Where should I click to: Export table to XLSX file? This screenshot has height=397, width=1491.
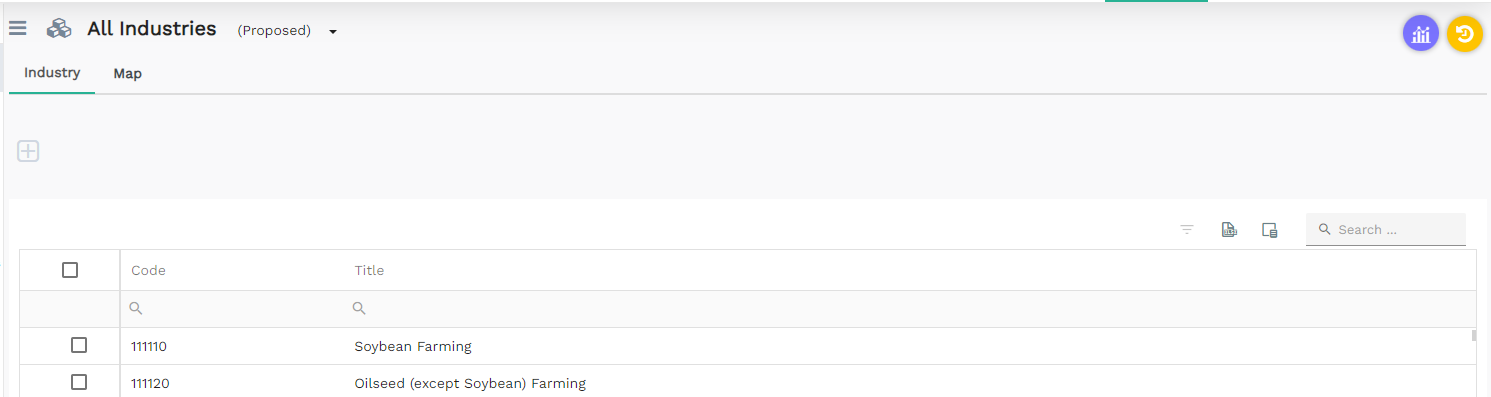pyautogui.click(x=1229, y=230)
